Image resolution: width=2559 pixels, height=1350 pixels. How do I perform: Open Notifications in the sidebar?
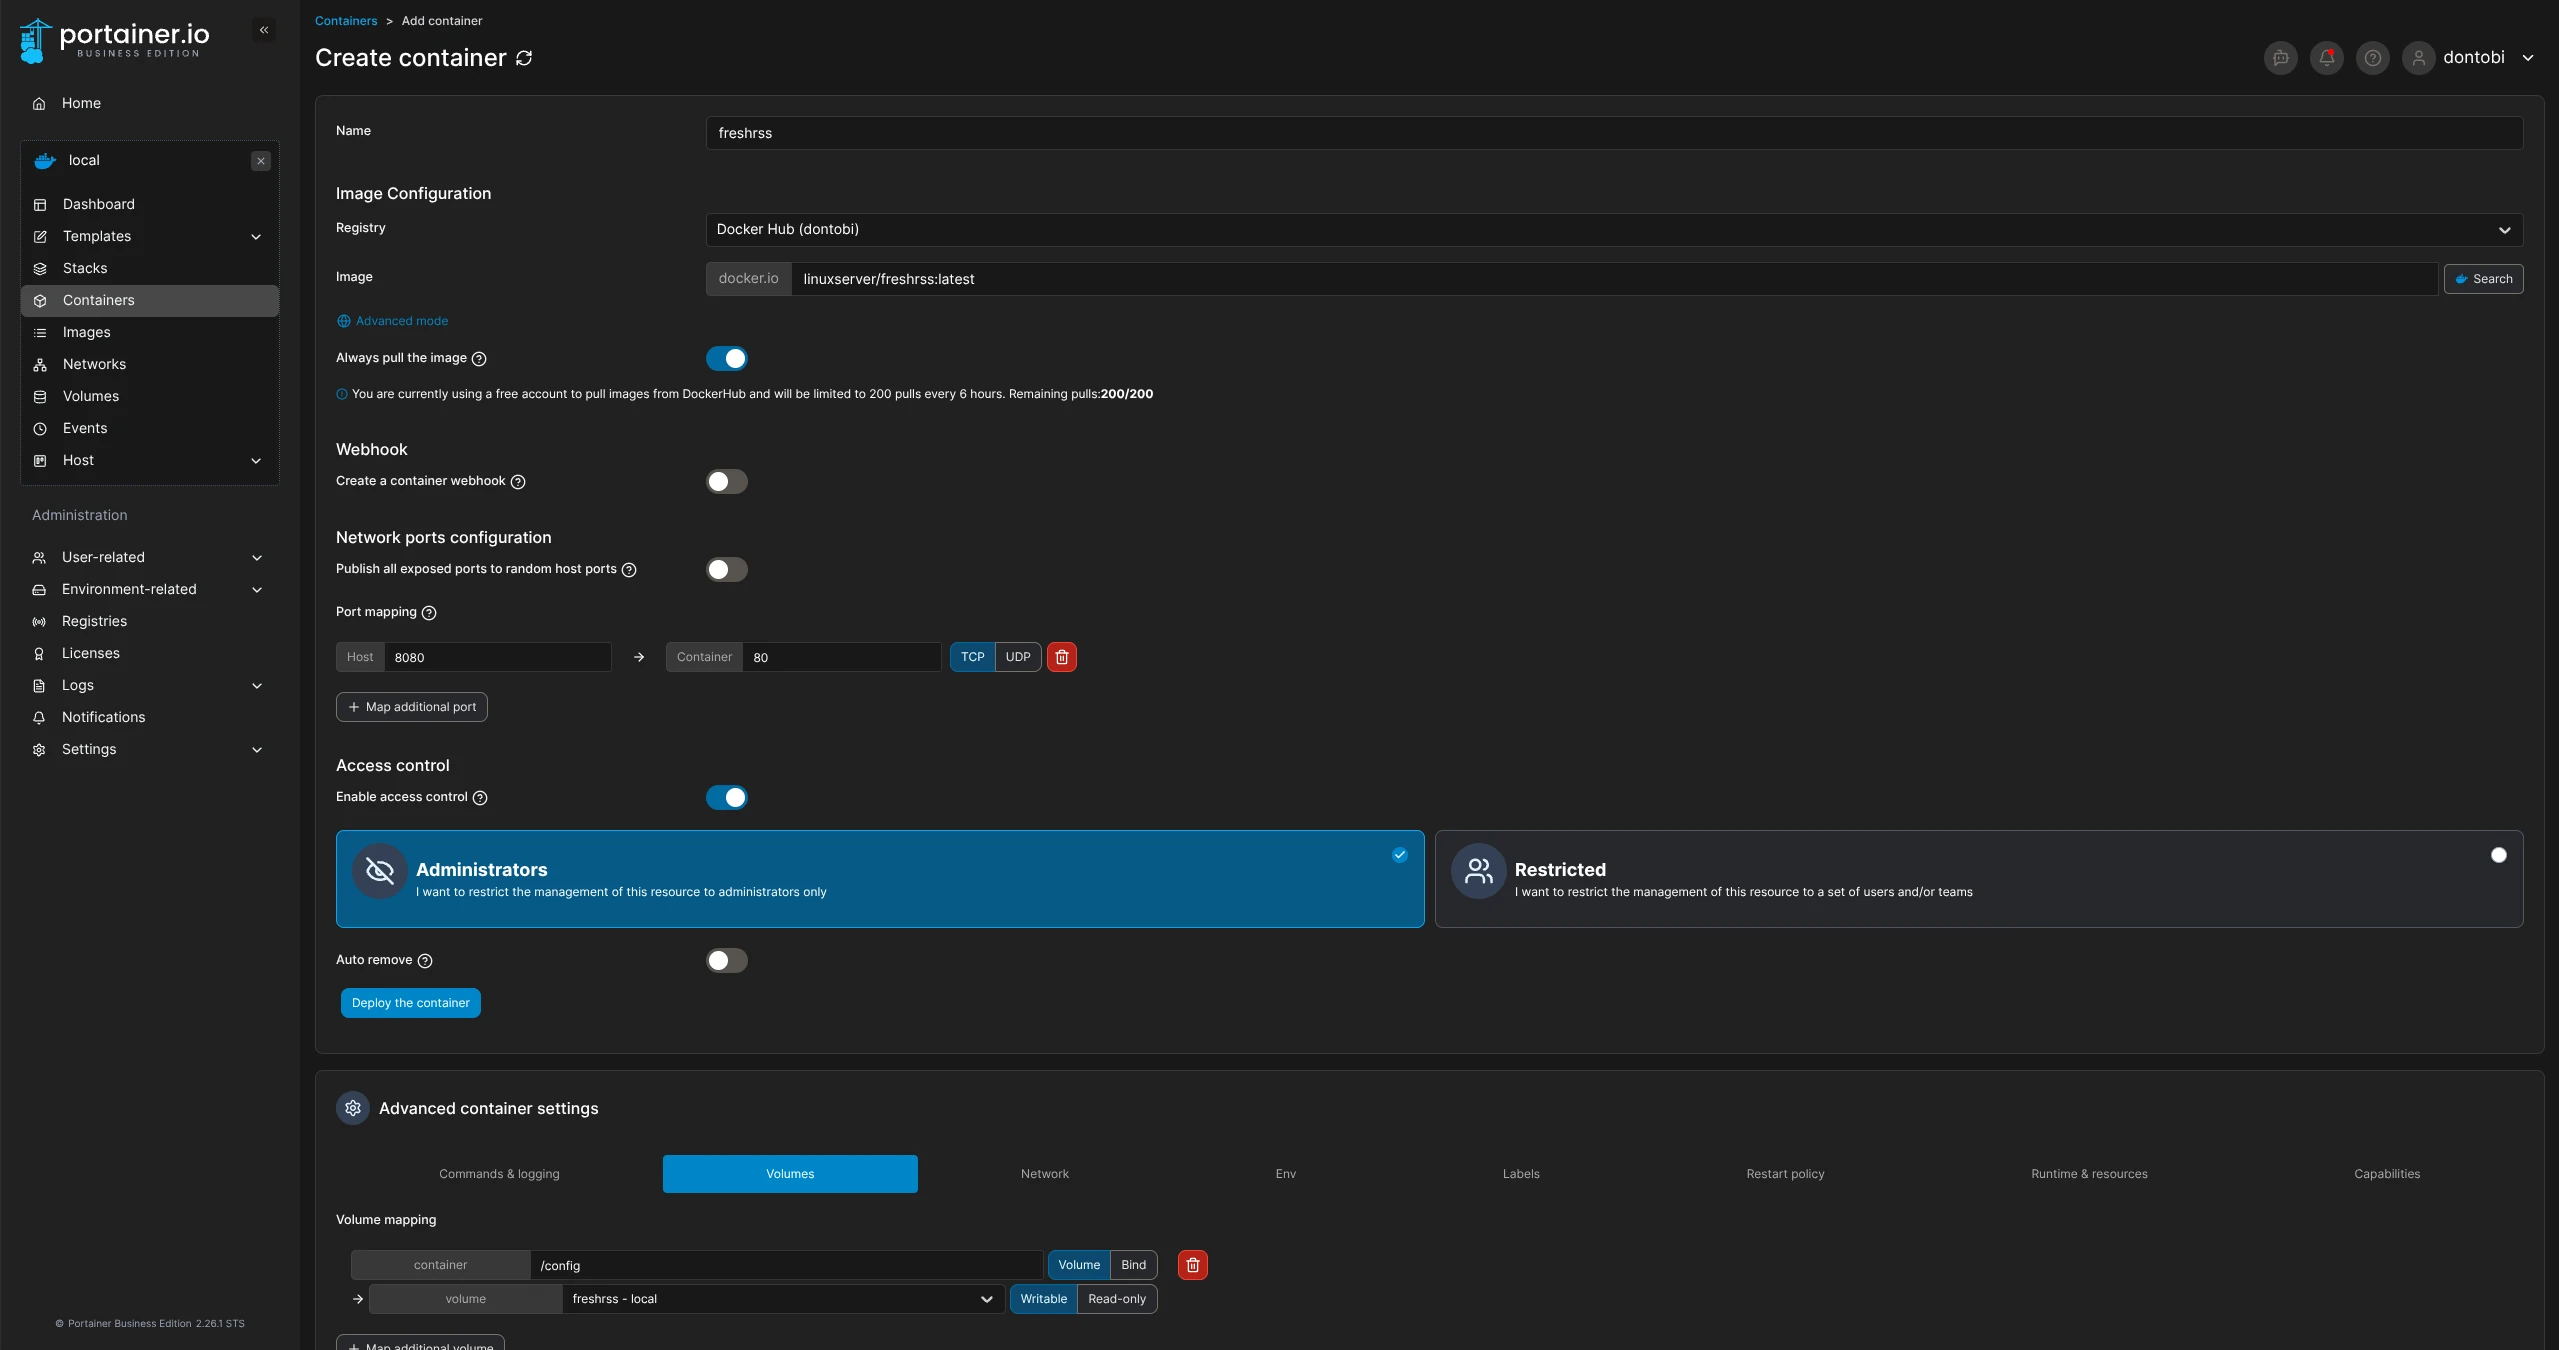pyautogui.click(x=150, y=717)
